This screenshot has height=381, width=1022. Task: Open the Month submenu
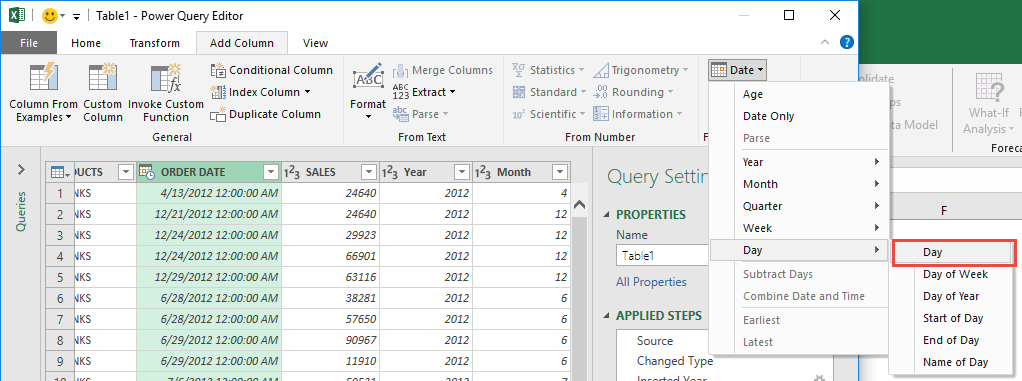pyautogui.click(x=798, y=184)
